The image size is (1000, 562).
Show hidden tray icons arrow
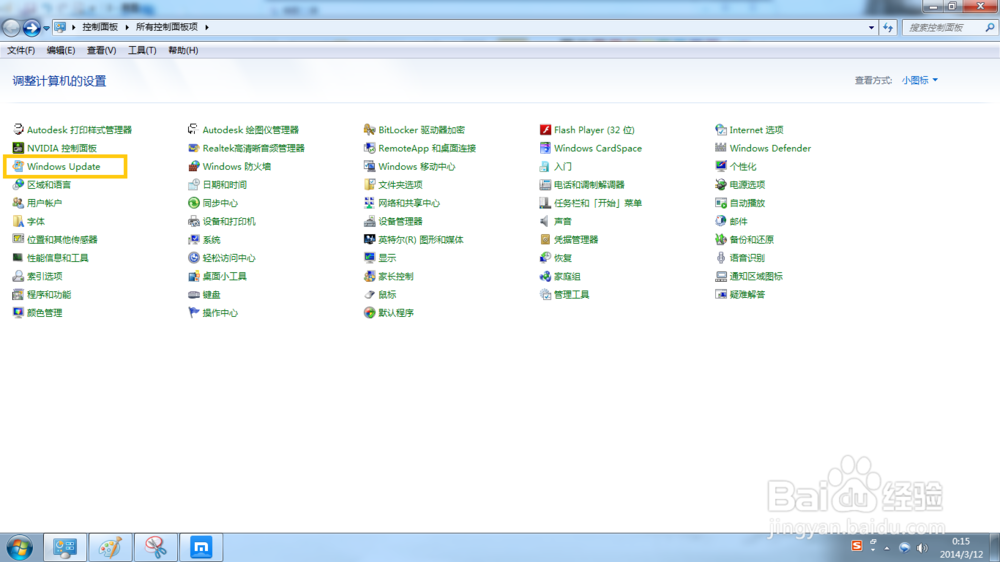(886, 548)
